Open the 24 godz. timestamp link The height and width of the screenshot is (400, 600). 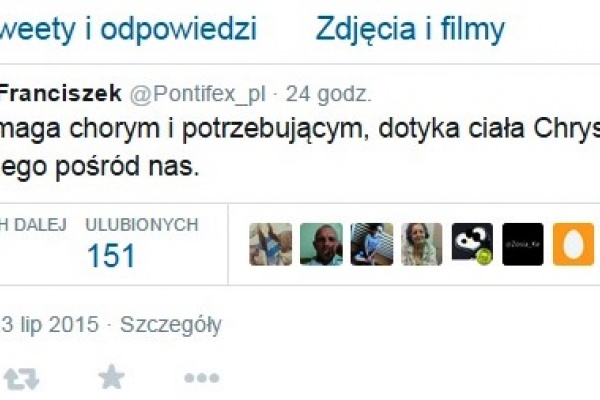[x=329, y=95]
